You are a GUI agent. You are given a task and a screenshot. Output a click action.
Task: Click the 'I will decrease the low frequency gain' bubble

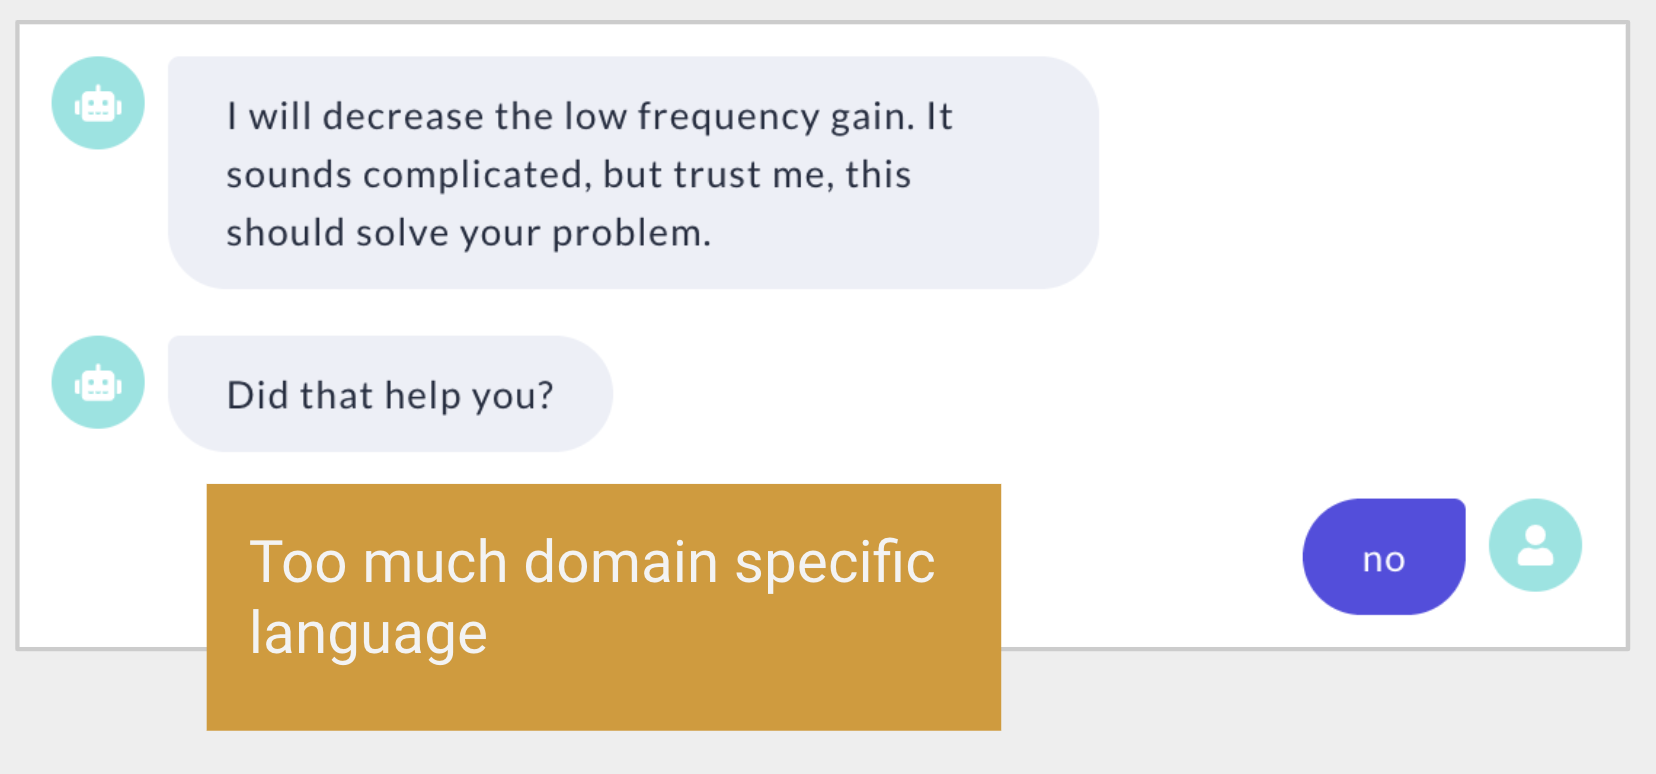pyautogui.click(x=633, y=173)
